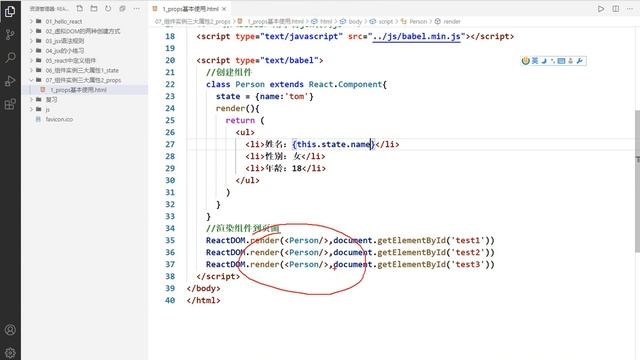
Task: Run the file with the play icon
Action: [601, 8]
